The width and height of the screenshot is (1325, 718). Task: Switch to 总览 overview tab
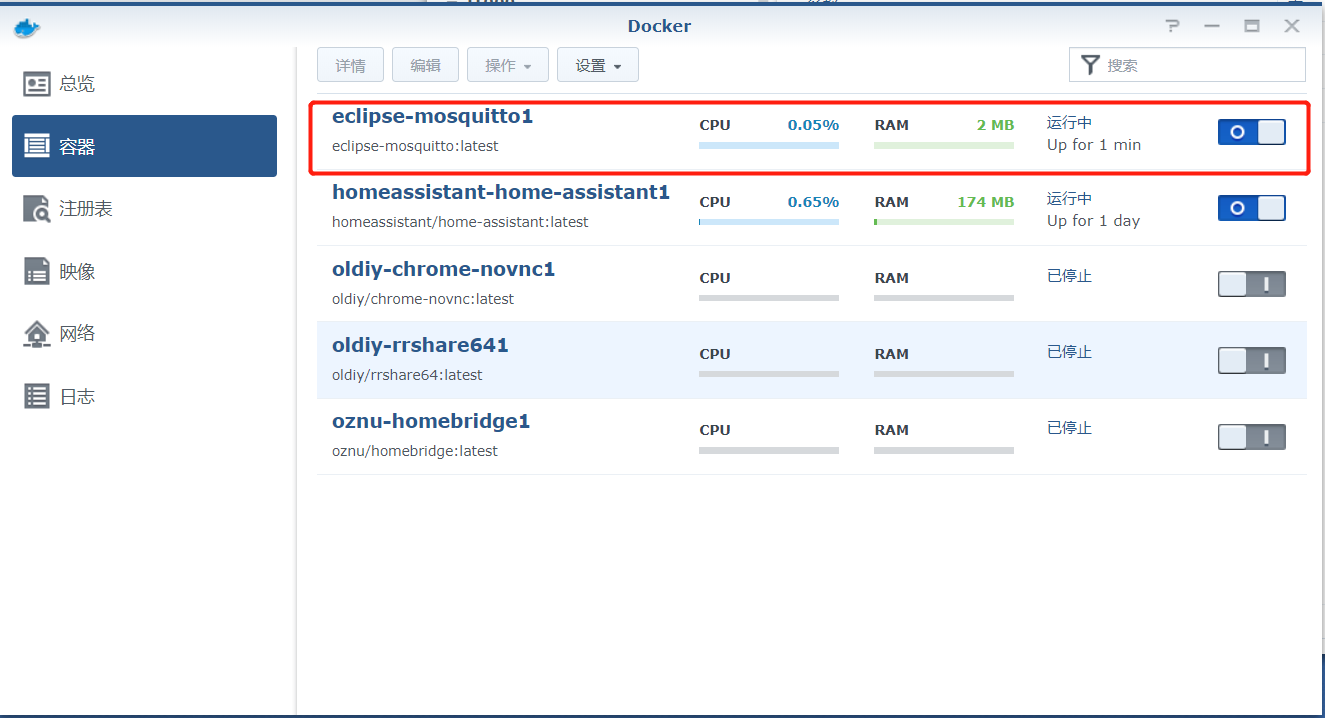(144, 84)
